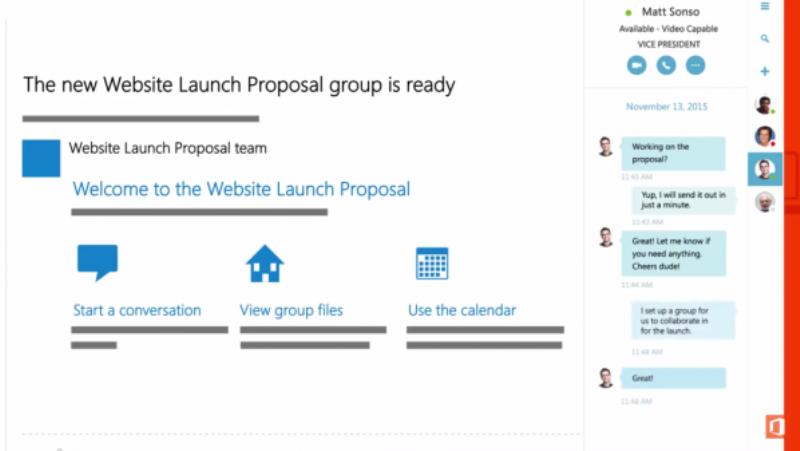Click the speech bubble conversation icon

click(x=97, y=263)
